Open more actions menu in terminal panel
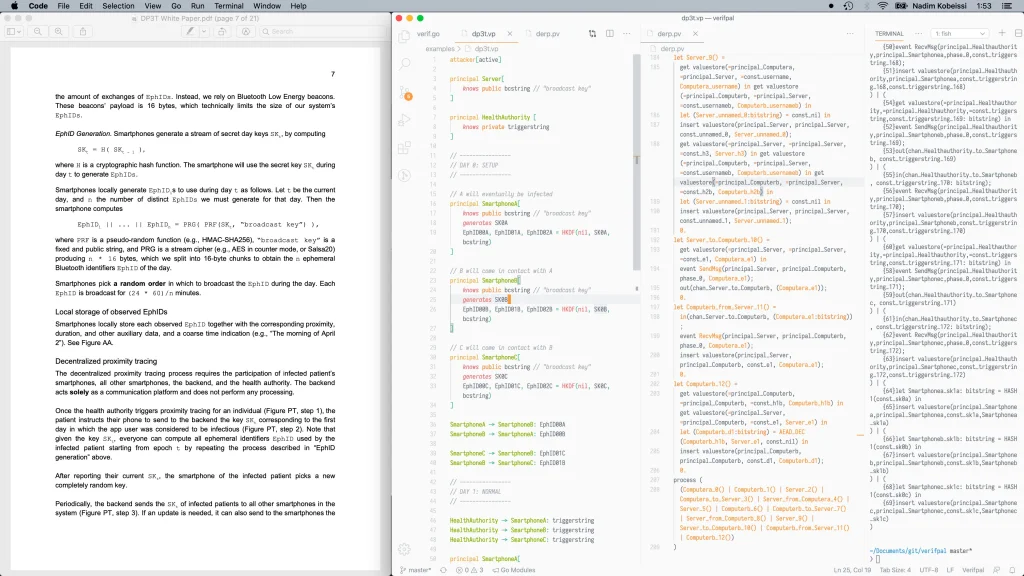Image resolution: width=1024 pixels, height=576 pixels. [918, 33]
